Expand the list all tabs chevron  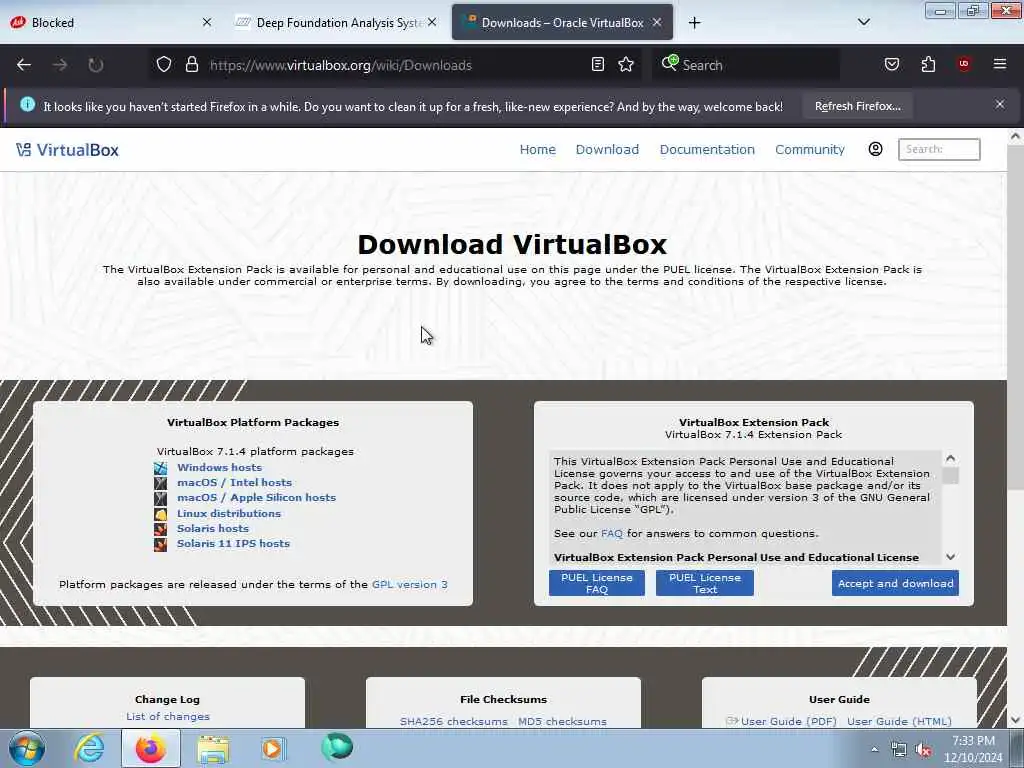[x=863, y=22]
